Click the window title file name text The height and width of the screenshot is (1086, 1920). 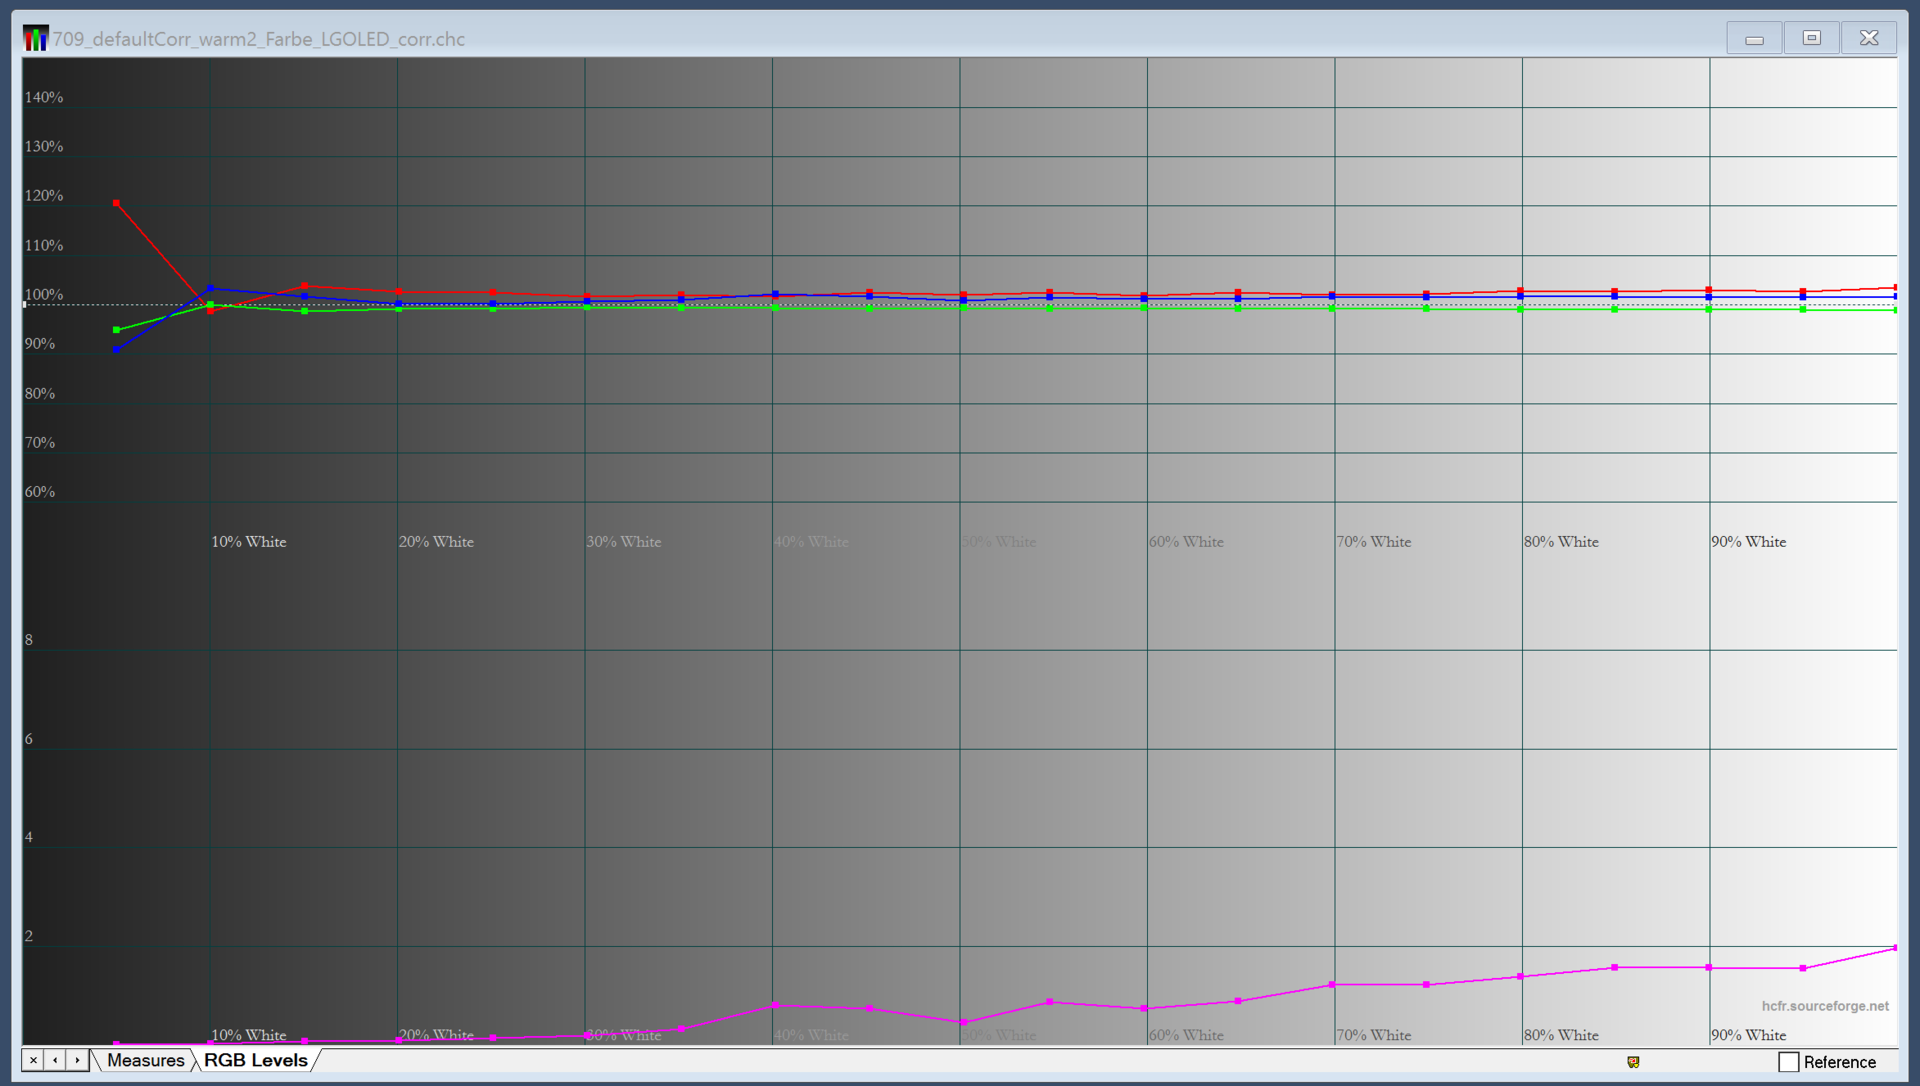(258, 39)
